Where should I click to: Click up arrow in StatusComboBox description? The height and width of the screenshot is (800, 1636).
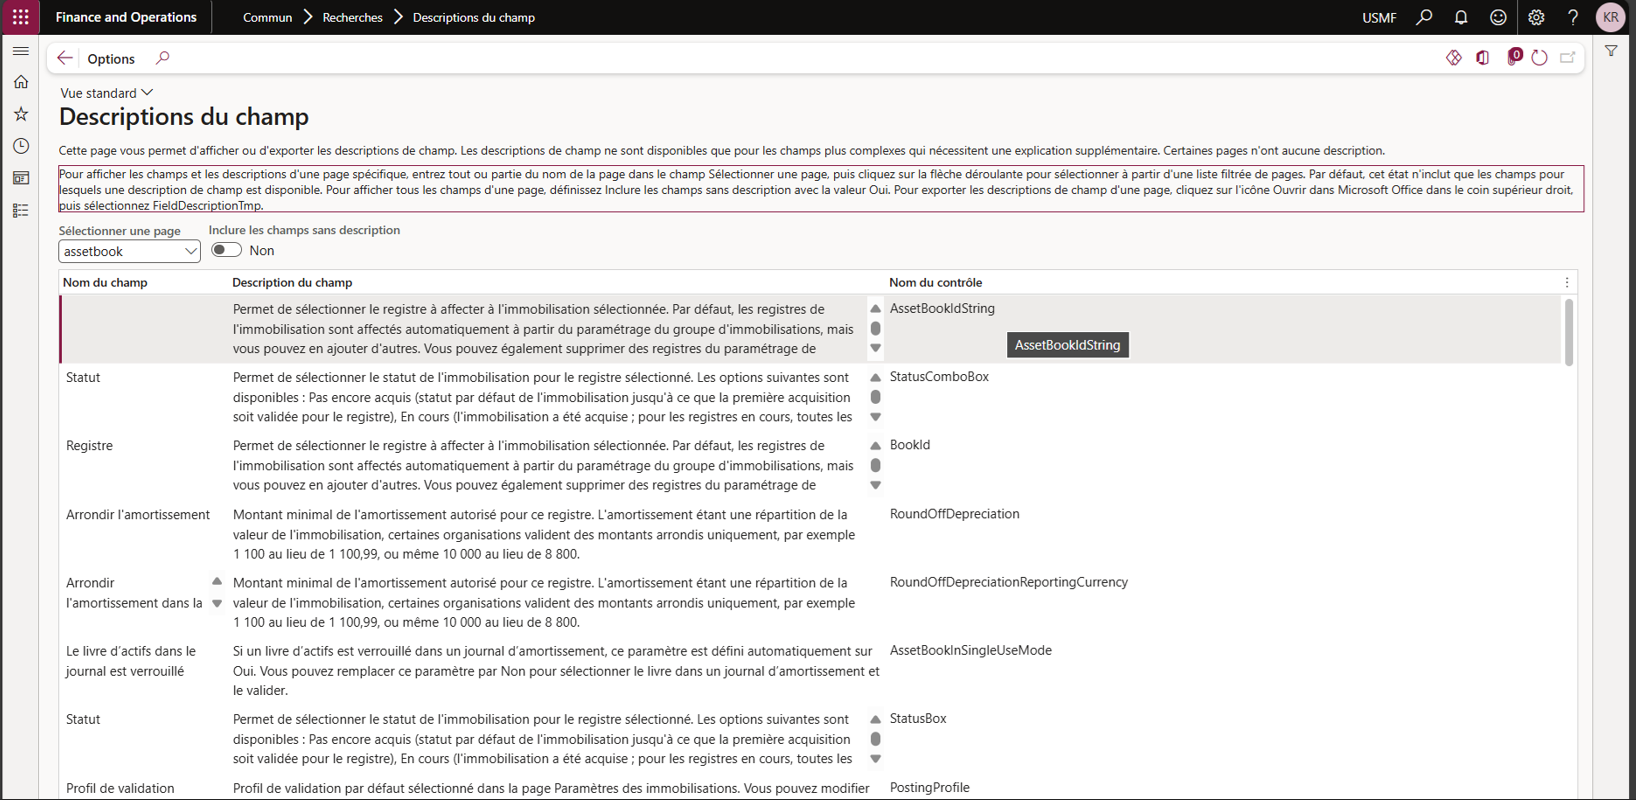tap(875, 378)
